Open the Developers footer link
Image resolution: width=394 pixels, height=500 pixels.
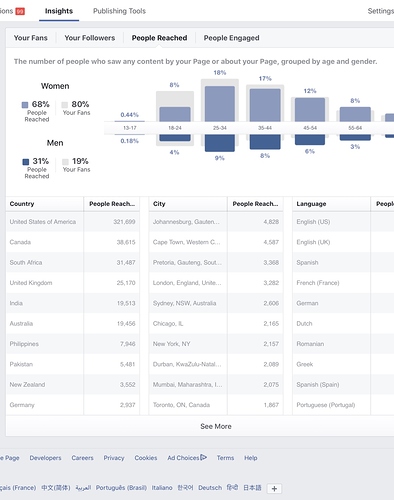pos(45,458)
